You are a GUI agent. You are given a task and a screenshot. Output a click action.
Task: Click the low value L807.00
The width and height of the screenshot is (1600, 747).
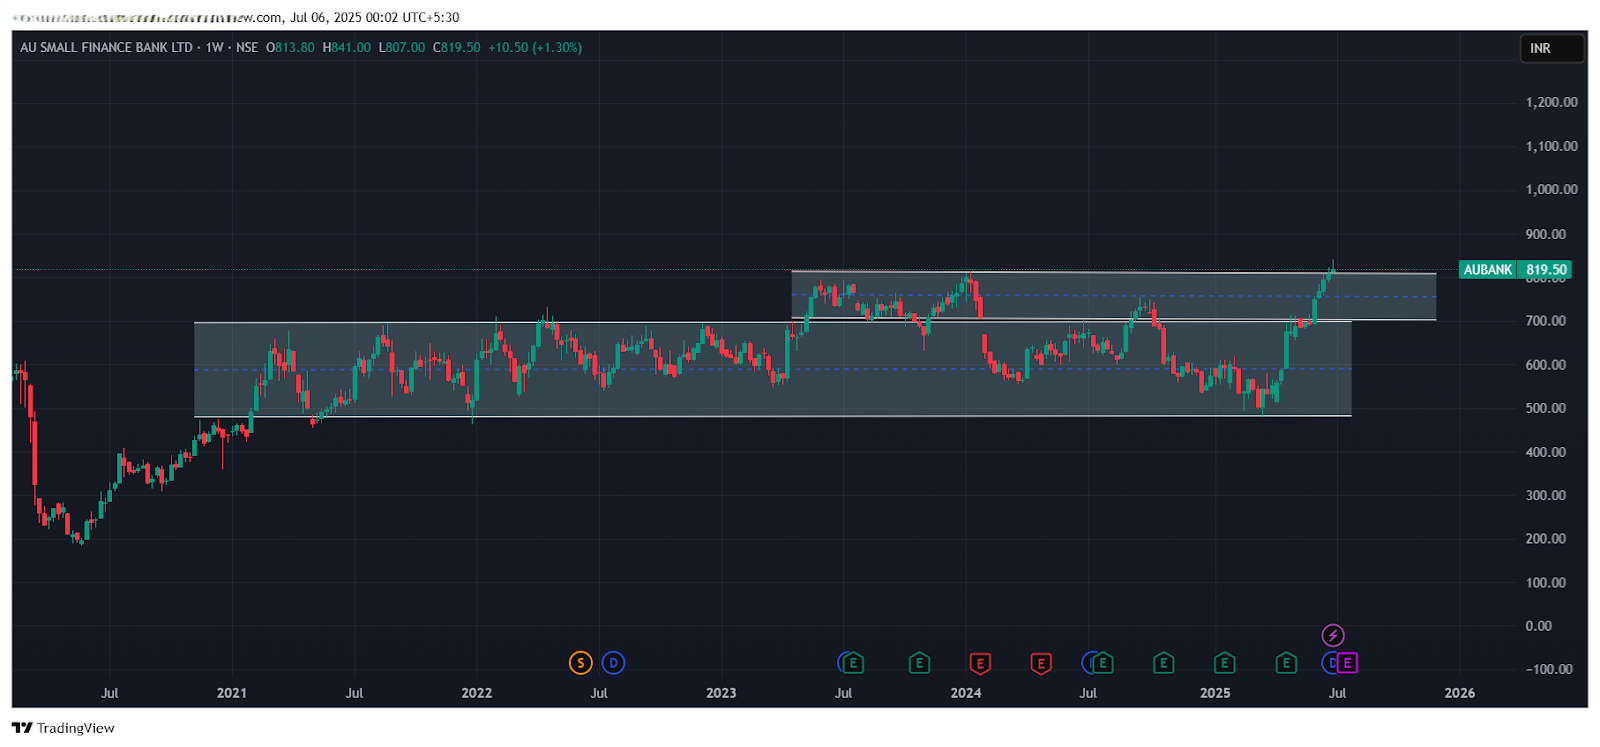402,47
